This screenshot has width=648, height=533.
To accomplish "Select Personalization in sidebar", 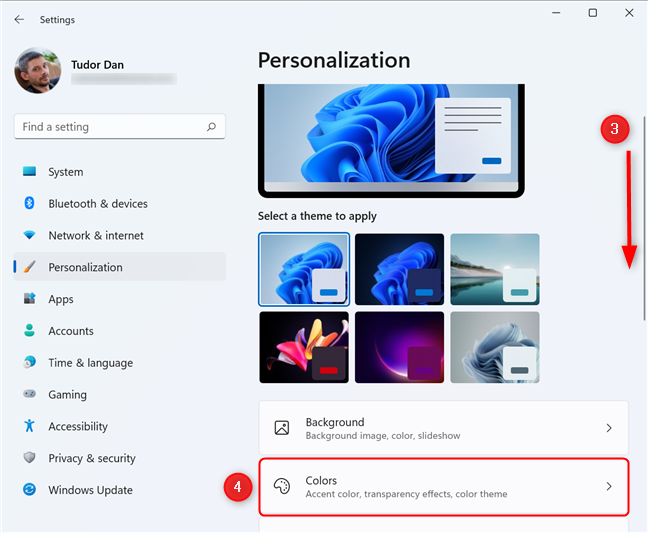I will (x=120, y=267).
